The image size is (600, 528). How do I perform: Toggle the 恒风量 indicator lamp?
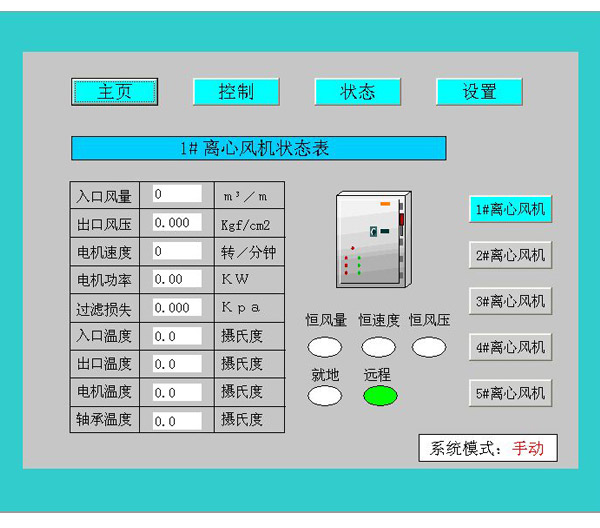click(324, 348)
